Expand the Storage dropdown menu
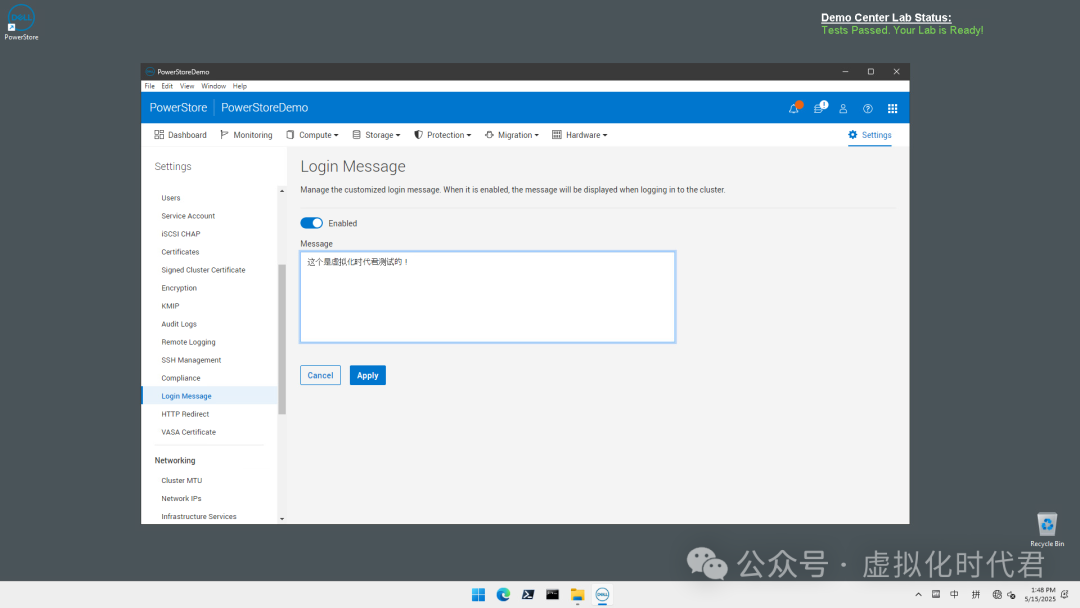 376,135
